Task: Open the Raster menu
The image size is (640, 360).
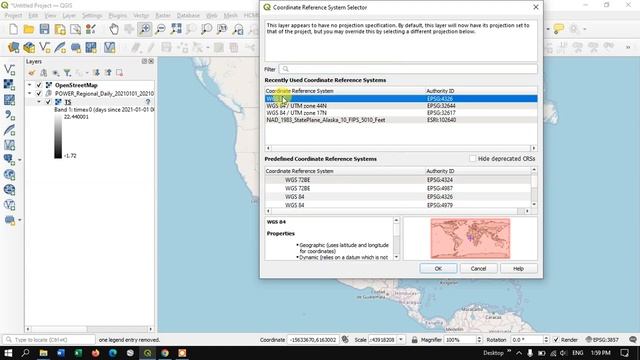Action: click(163, 16)
